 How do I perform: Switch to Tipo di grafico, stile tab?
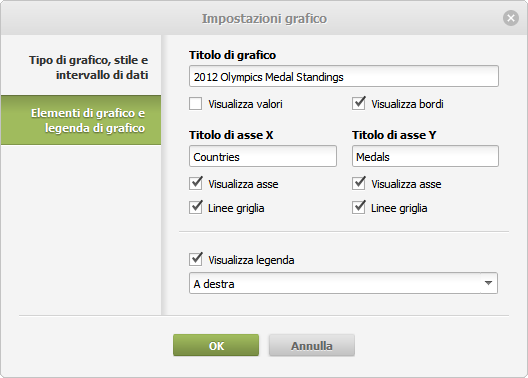coord(81,67)
